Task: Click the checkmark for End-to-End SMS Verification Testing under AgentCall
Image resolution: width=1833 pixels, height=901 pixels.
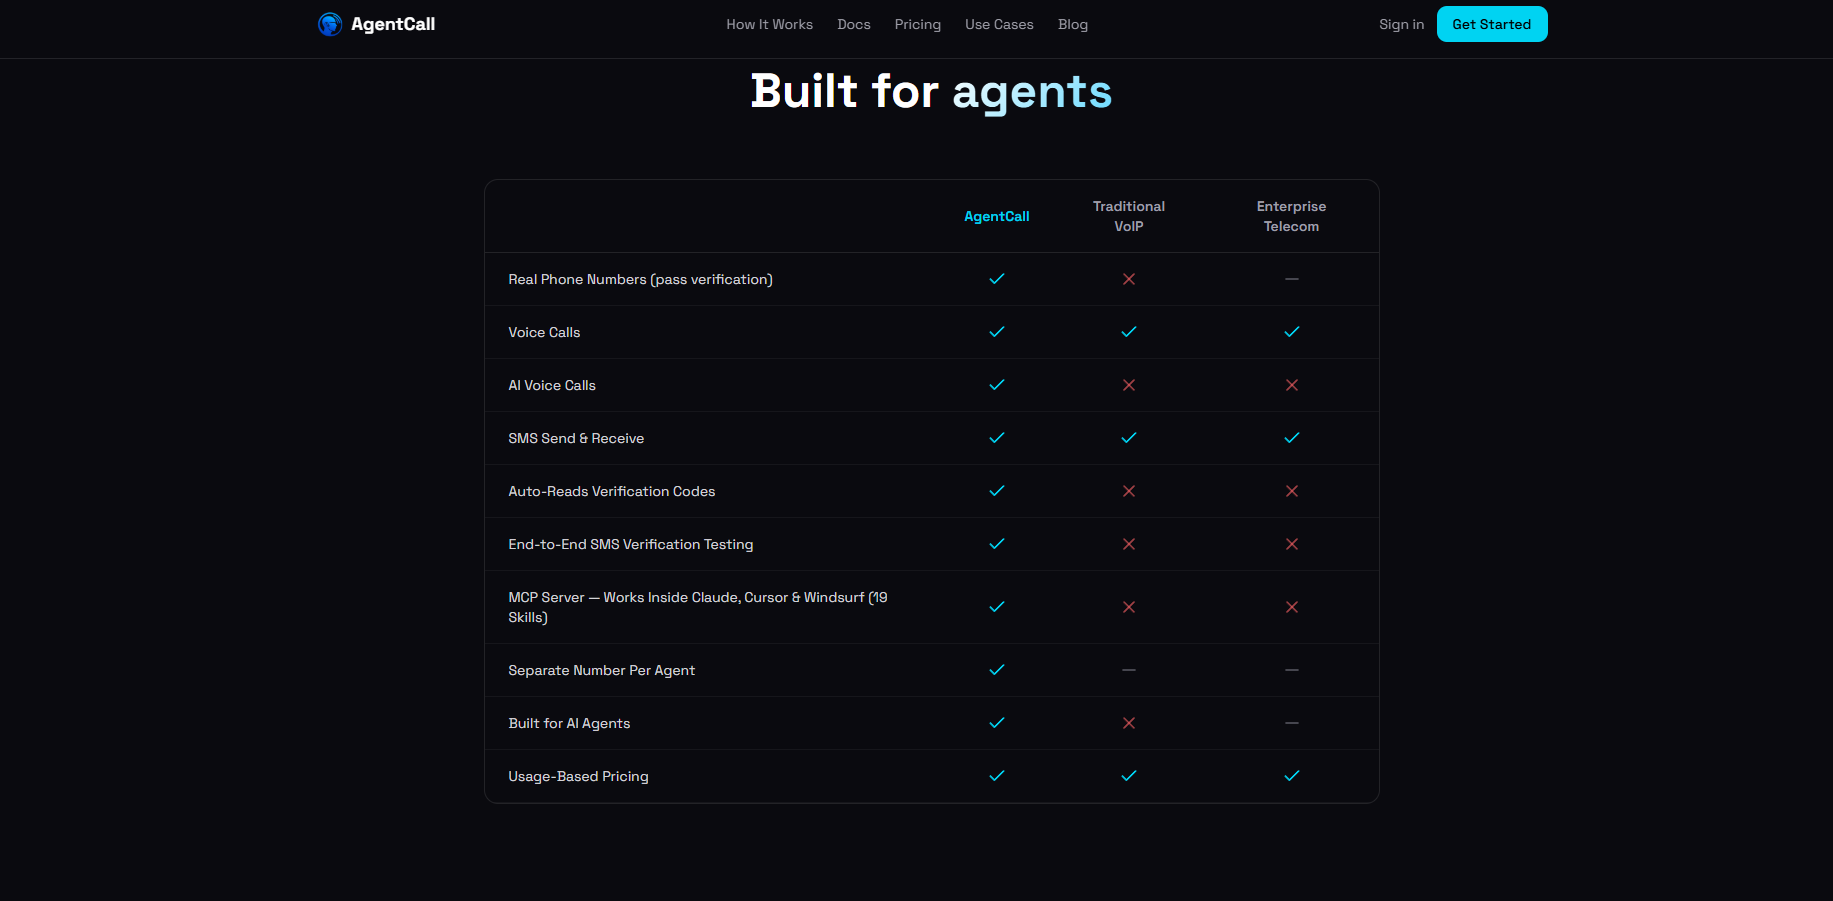Action: coord(996,544)
